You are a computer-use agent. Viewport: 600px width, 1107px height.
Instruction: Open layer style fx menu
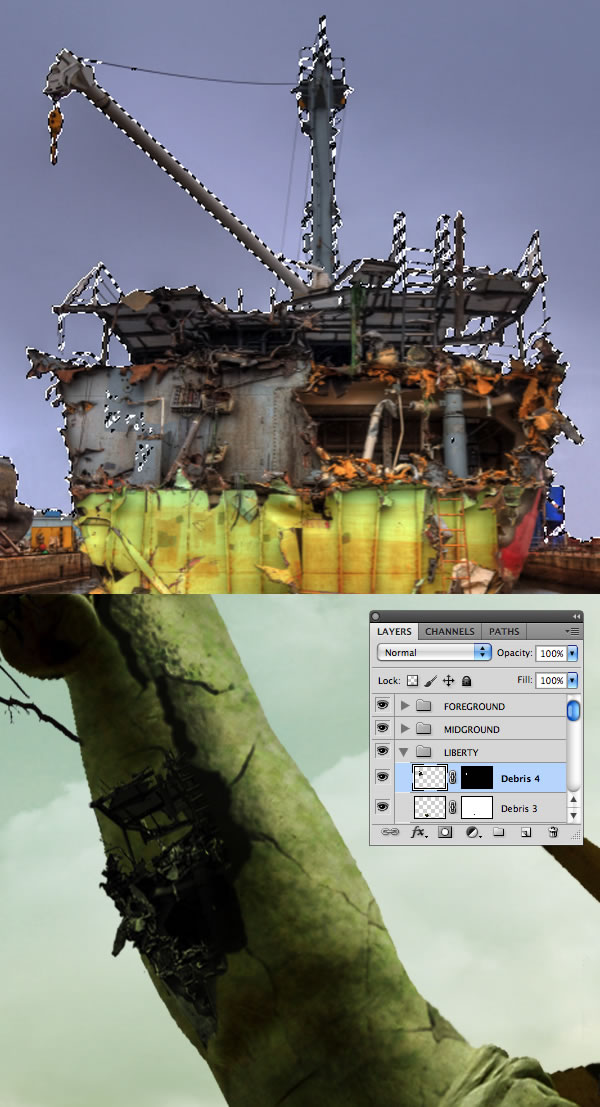[419, 832]
